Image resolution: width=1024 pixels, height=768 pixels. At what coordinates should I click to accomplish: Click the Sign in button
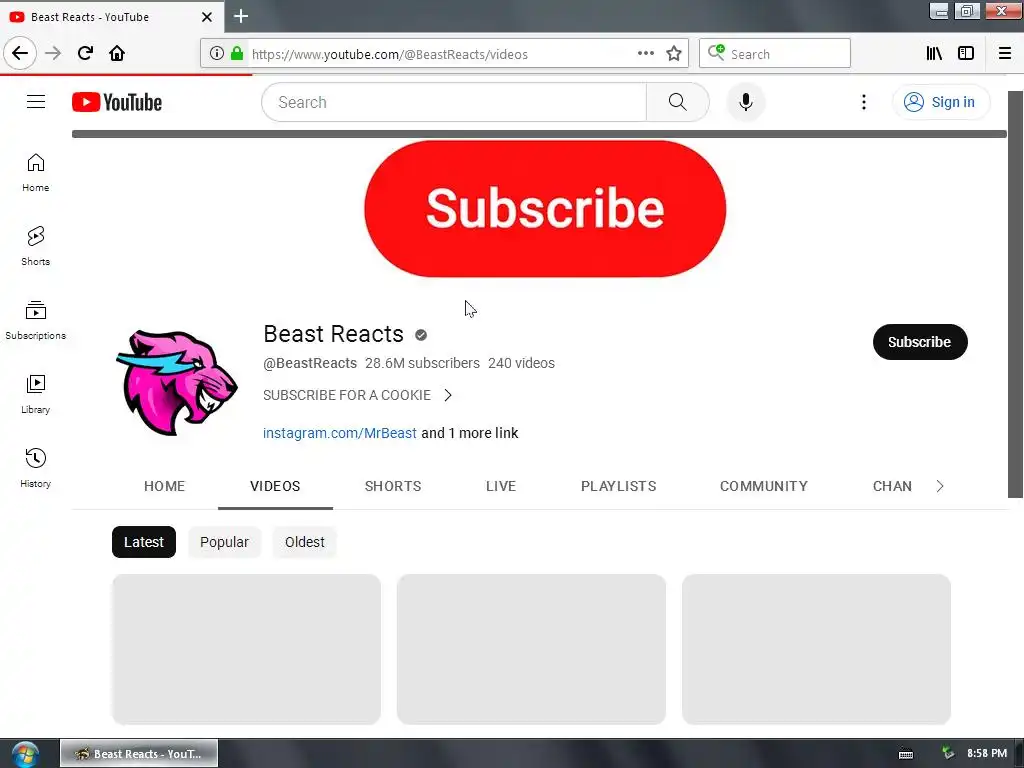(x=940, y=103)
